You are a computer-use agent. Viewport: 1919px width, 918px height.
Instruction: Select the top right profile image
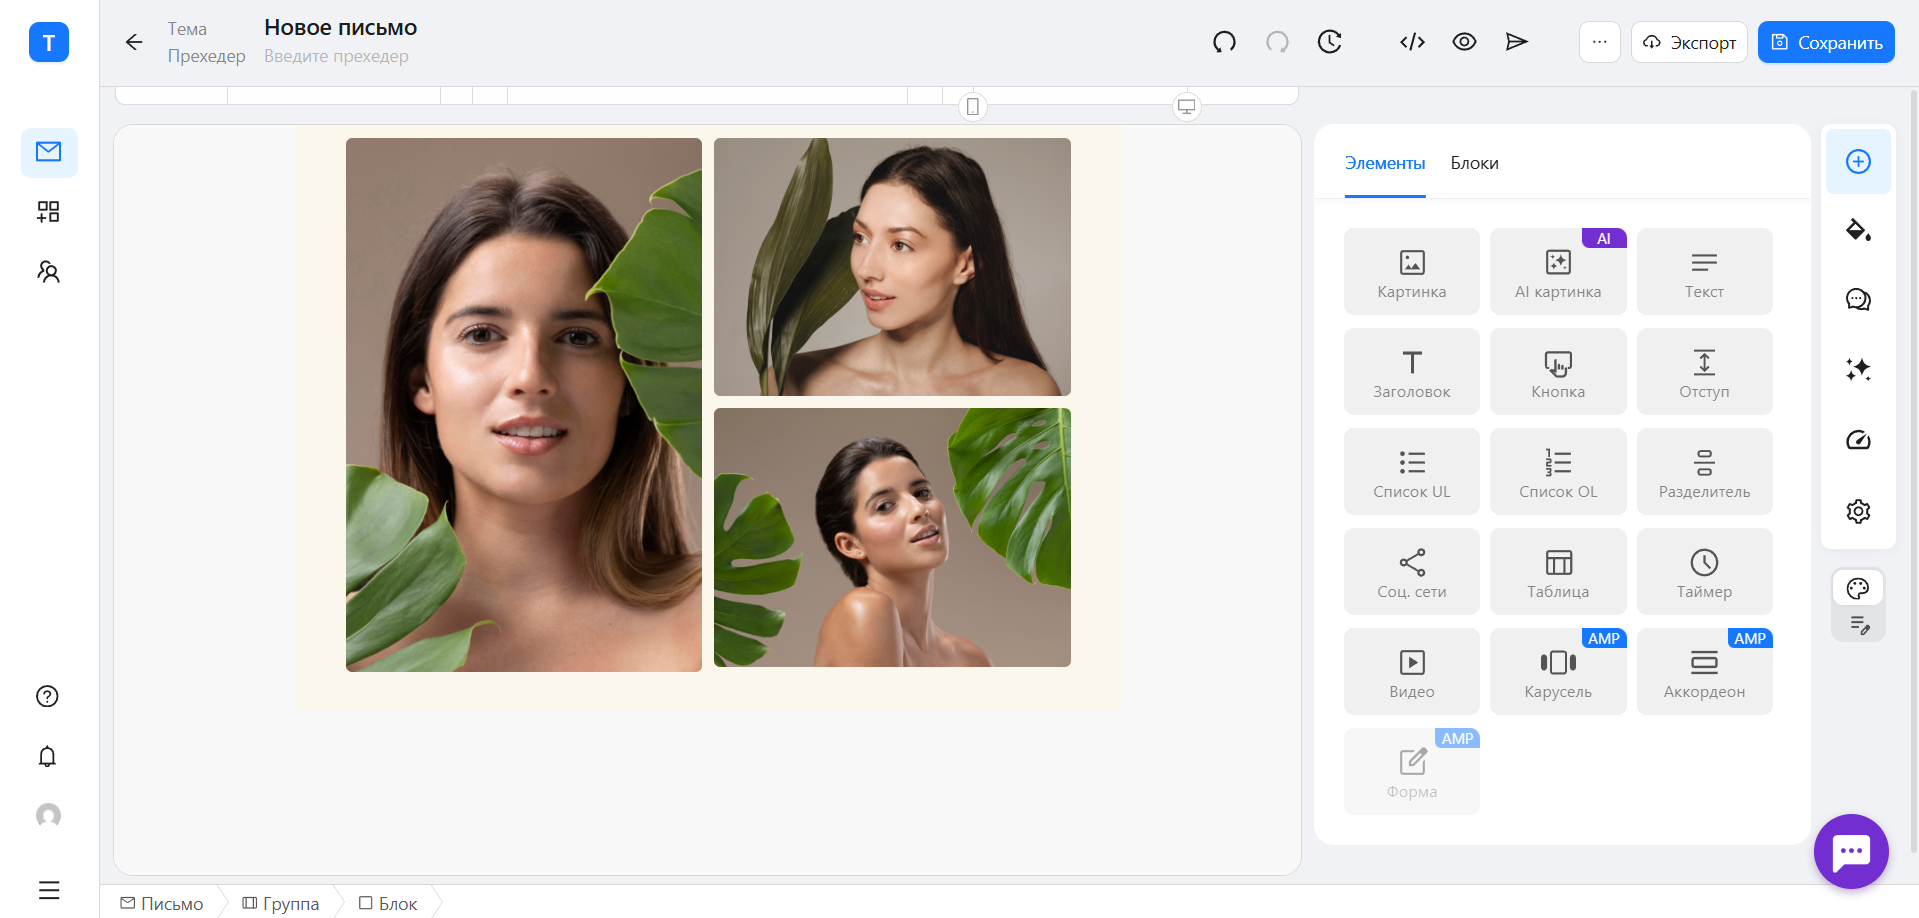click(x=892, y=267)
